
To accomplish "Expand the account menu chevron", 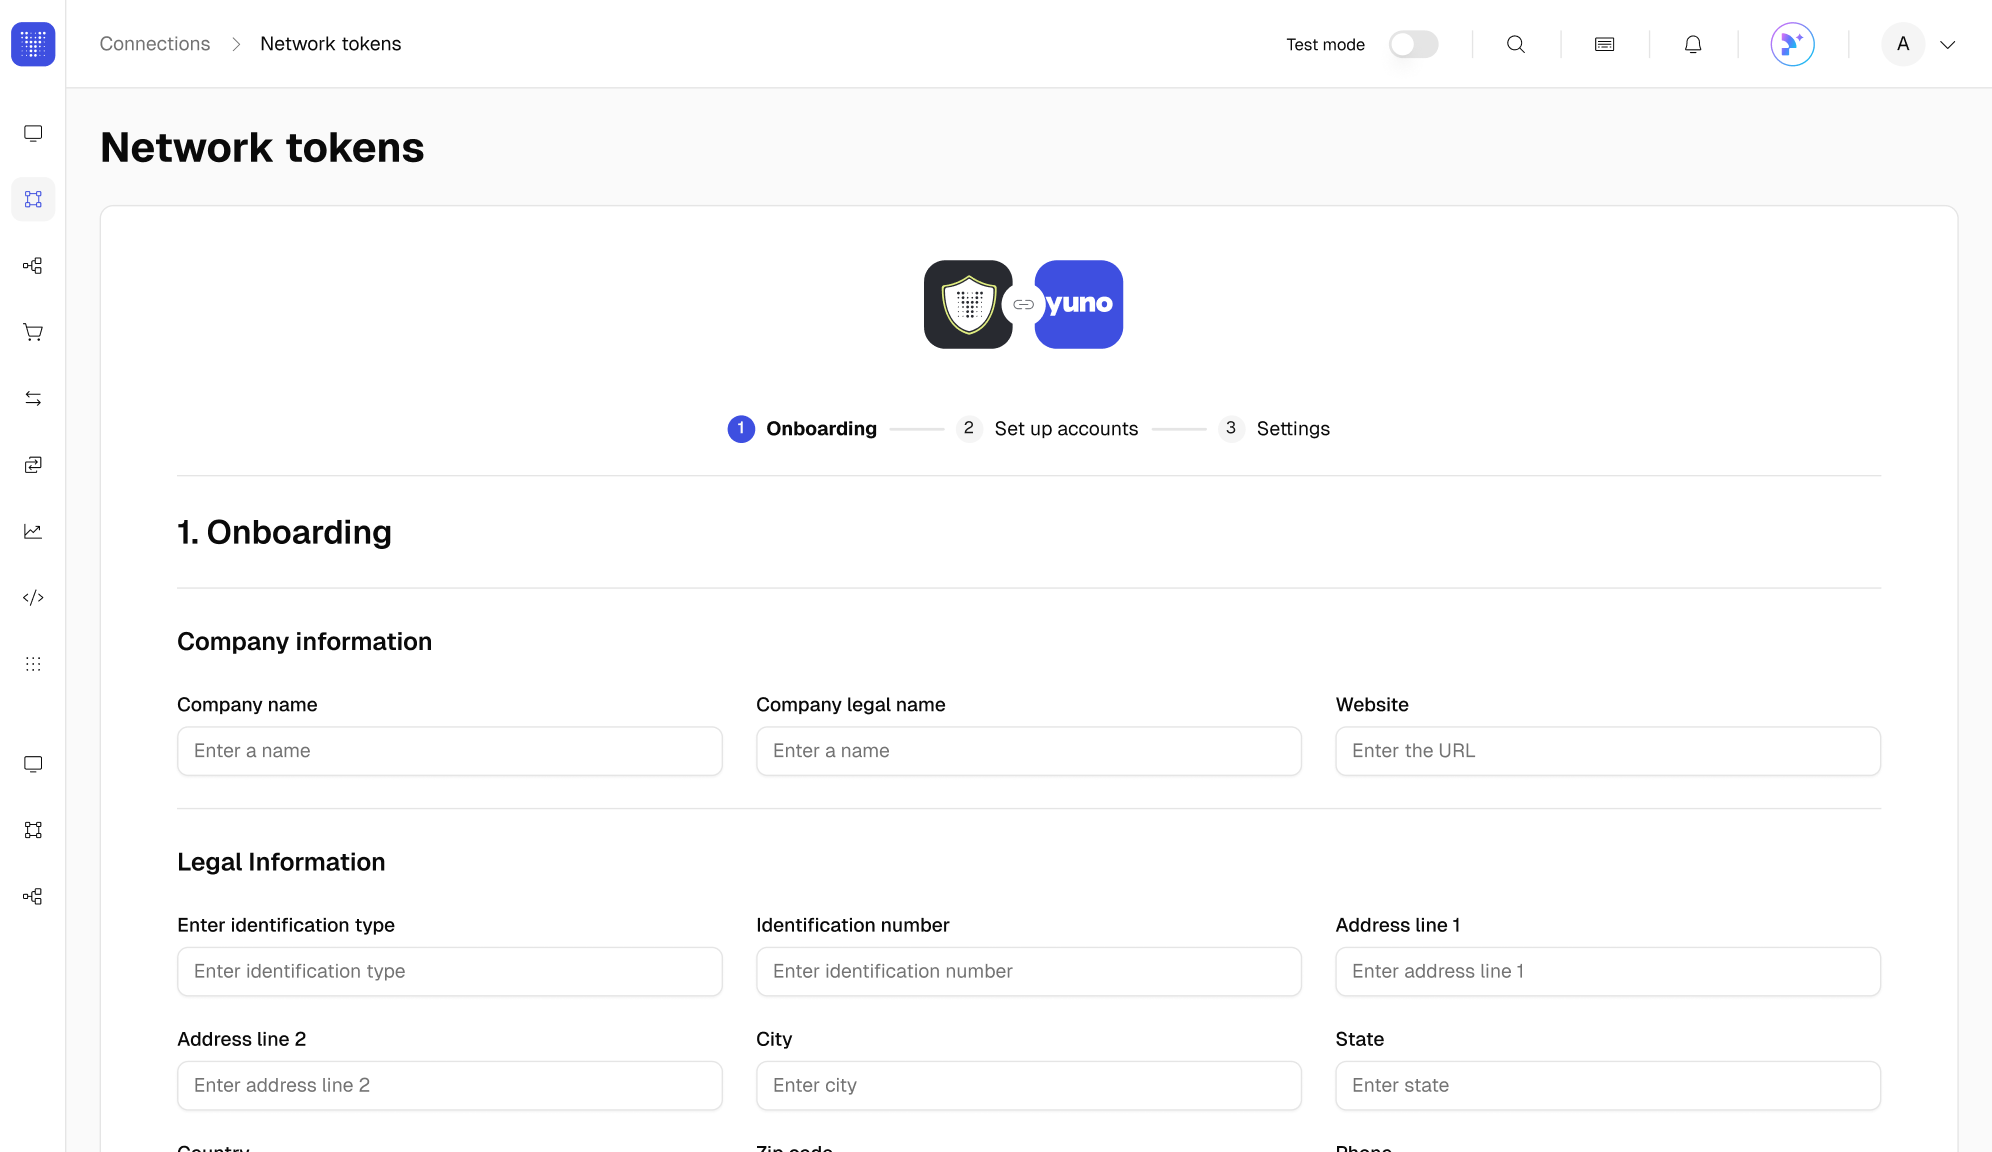I will (1948, 44).
